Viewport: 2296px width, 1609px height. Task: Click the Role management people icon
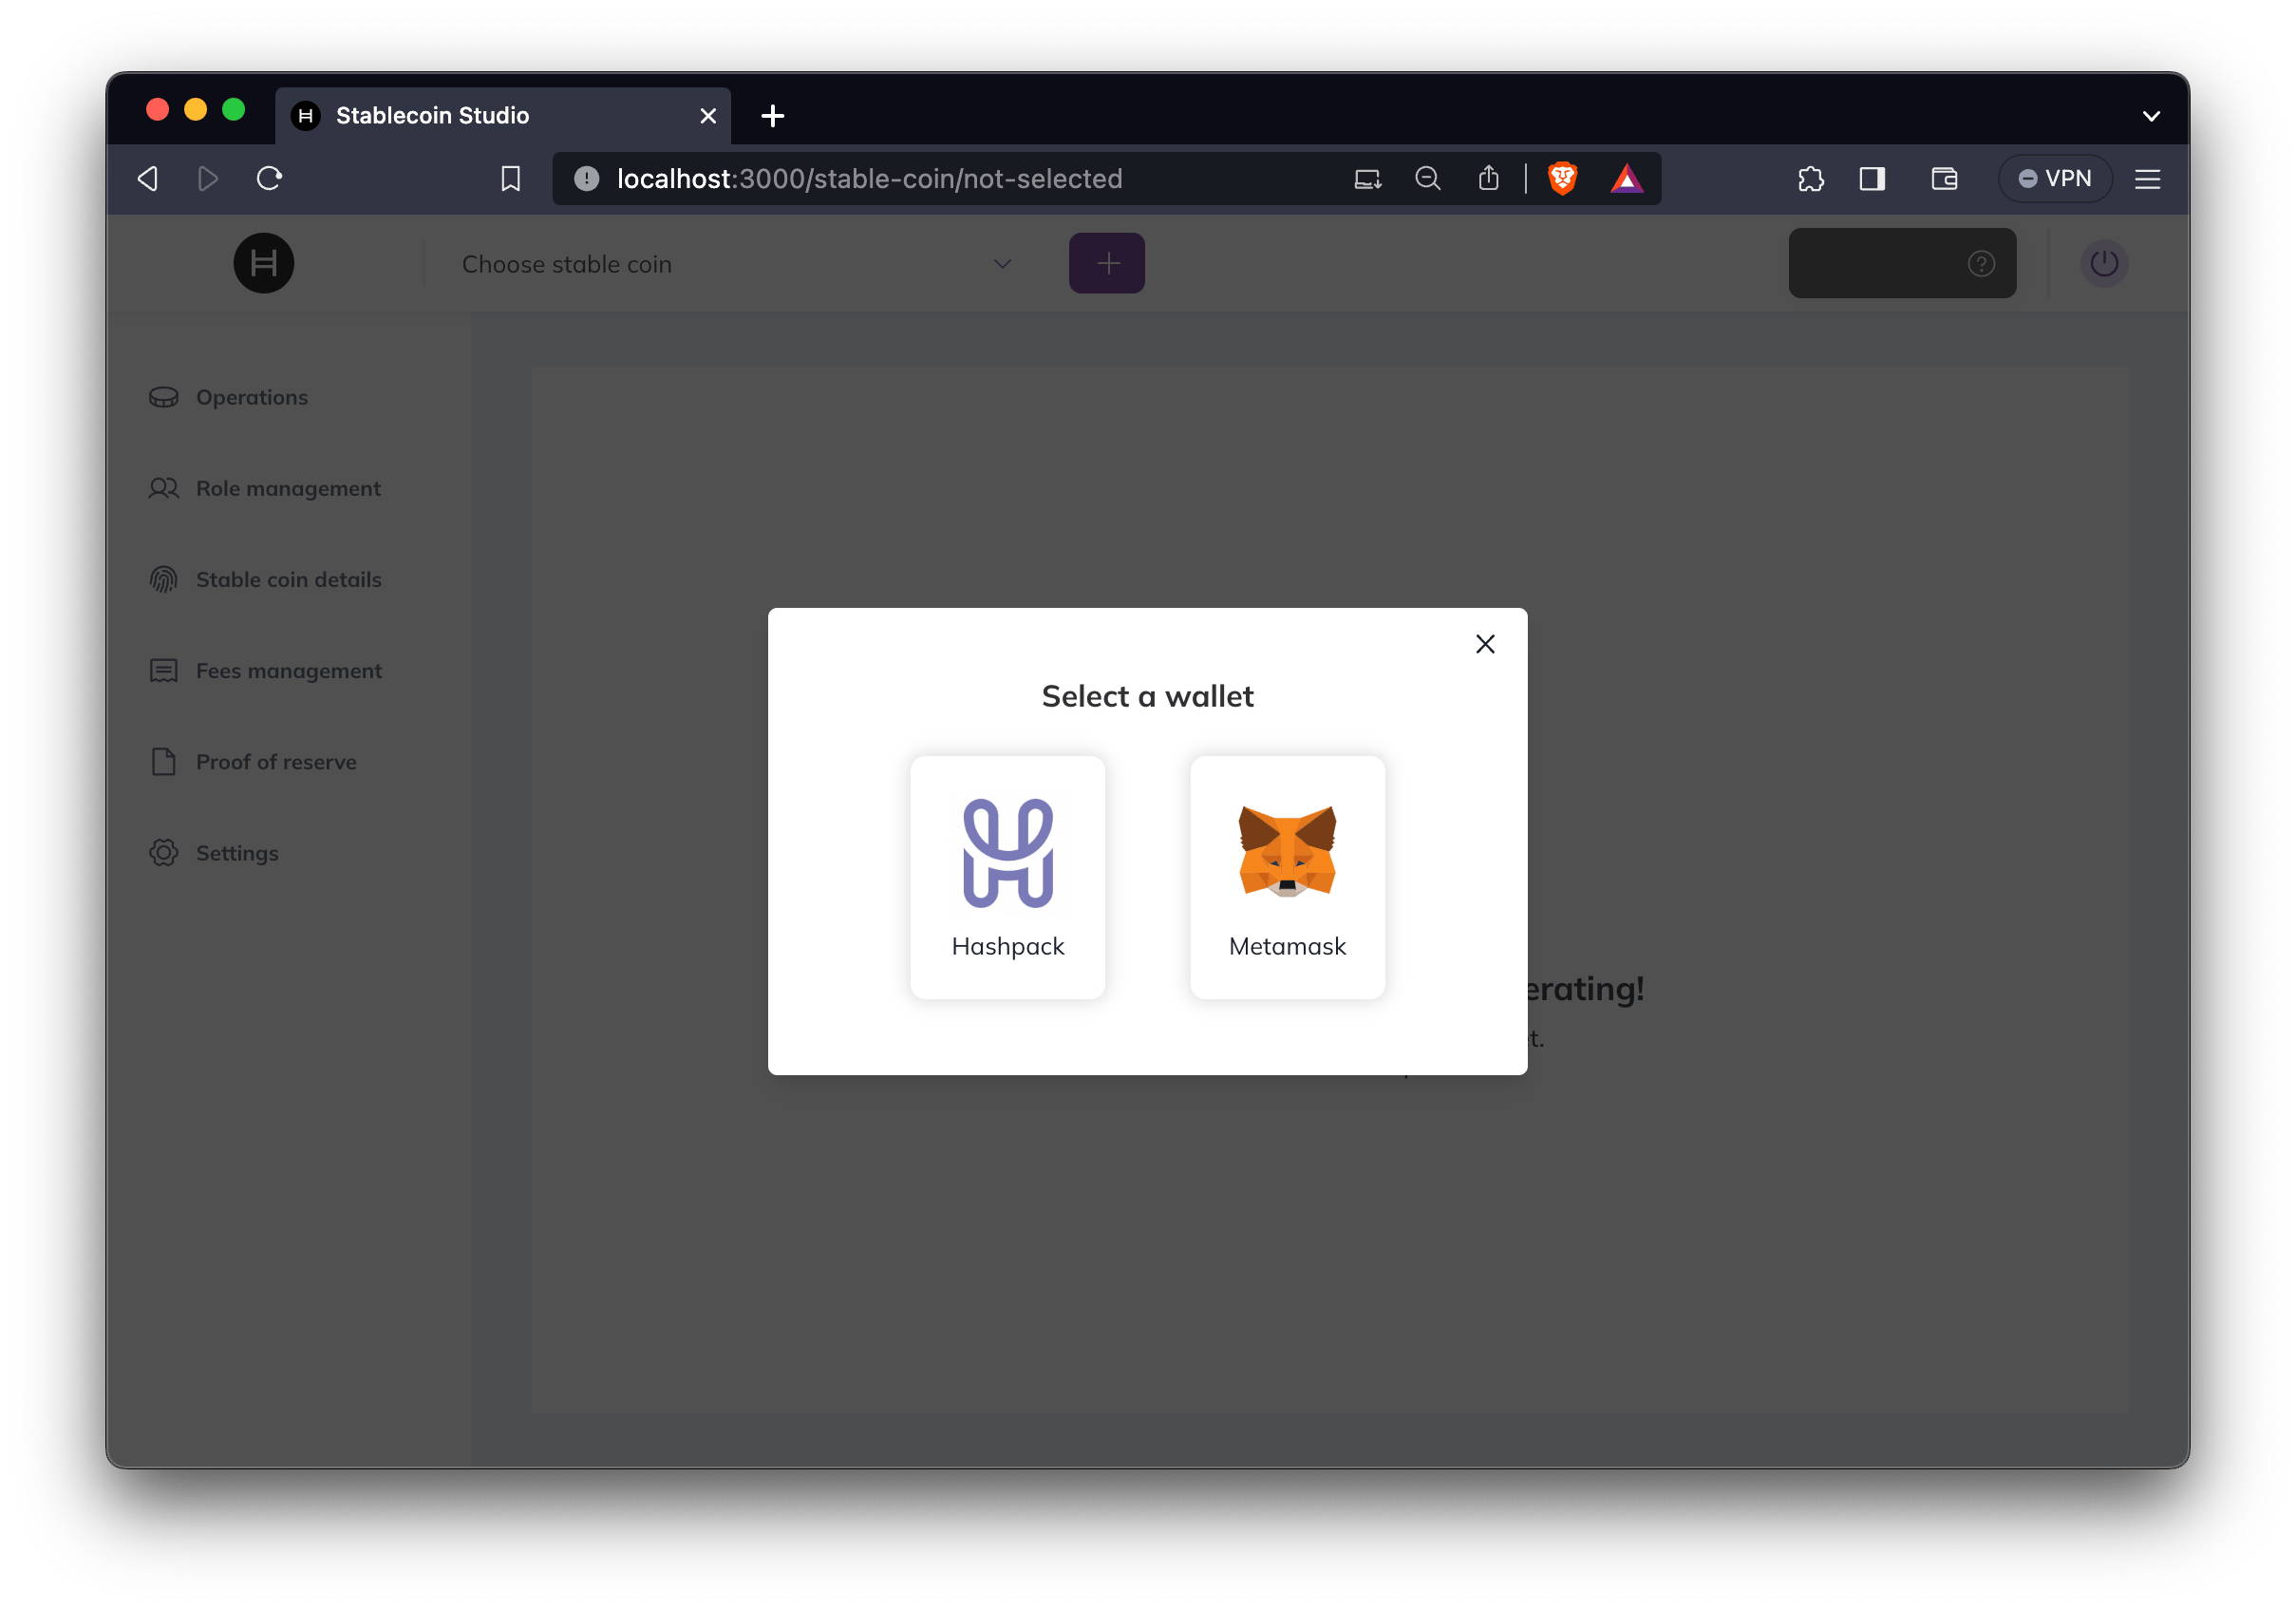[164, 488]
